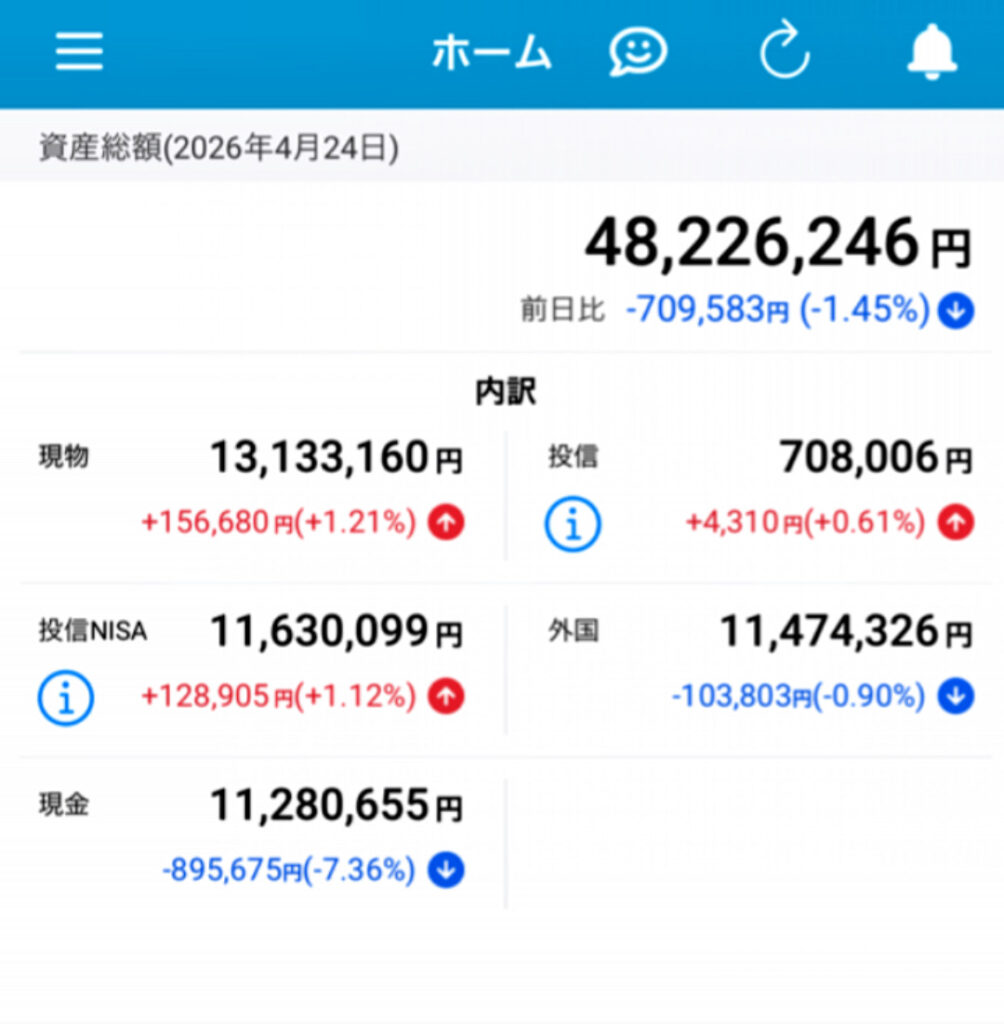The image size is (1004, 1024).
Task: Tap blue down arrow for 現金
Action: (x=446, y=871)
